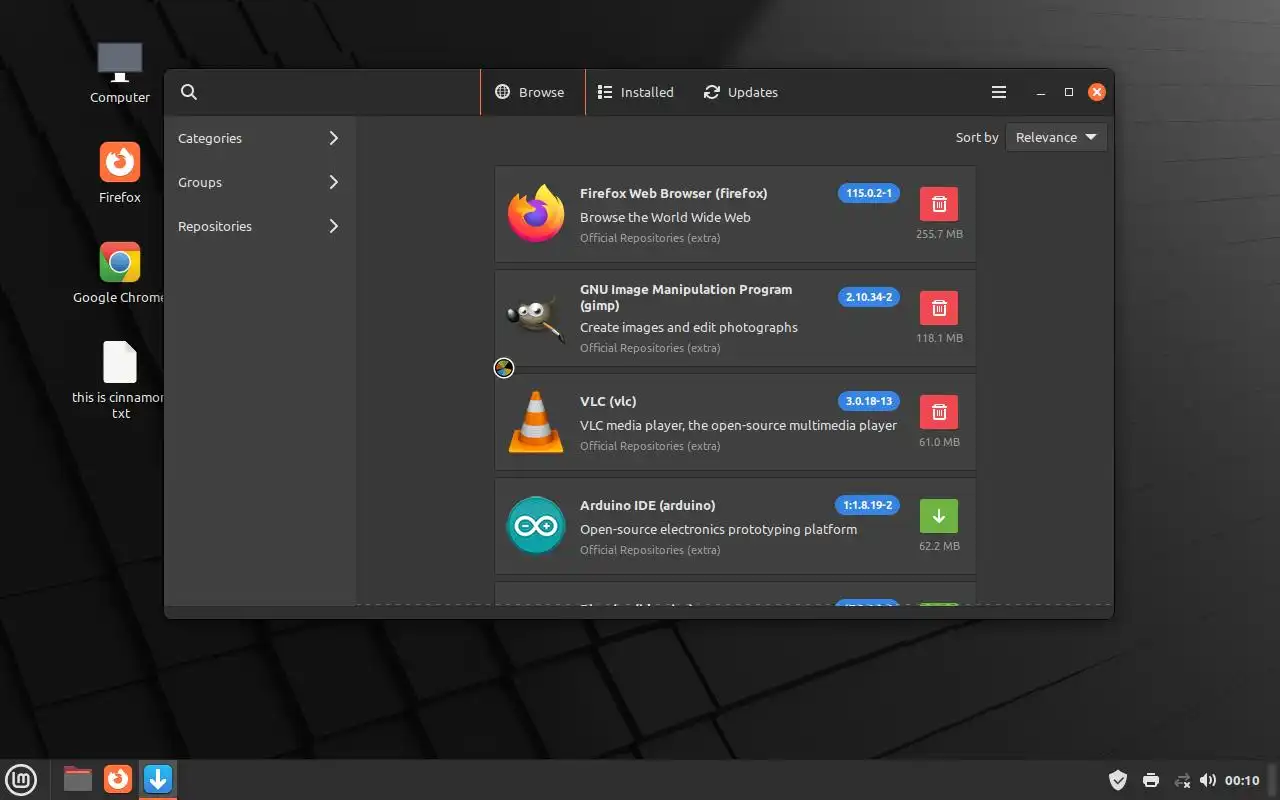This screenshot has height=800, width=1280.
Task: Click the 255.7 MB size label
Action: [x=939, y=234]
